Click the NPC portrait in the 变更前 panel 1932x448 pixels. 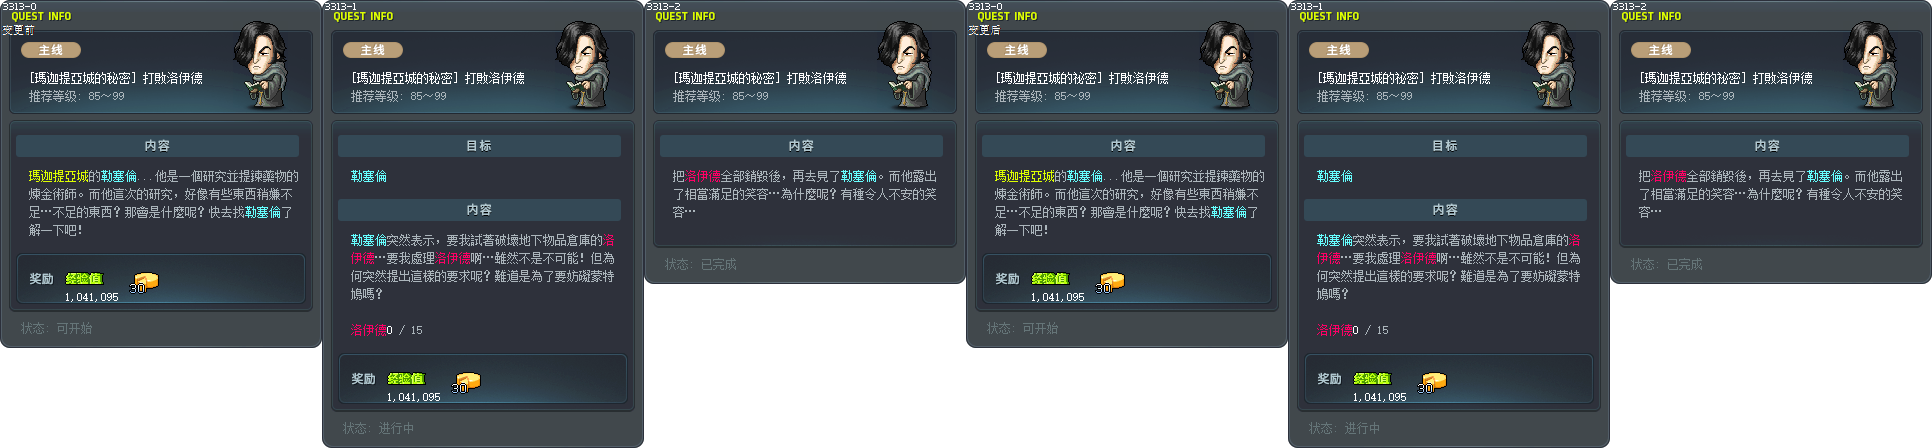[x=264, y=65]
